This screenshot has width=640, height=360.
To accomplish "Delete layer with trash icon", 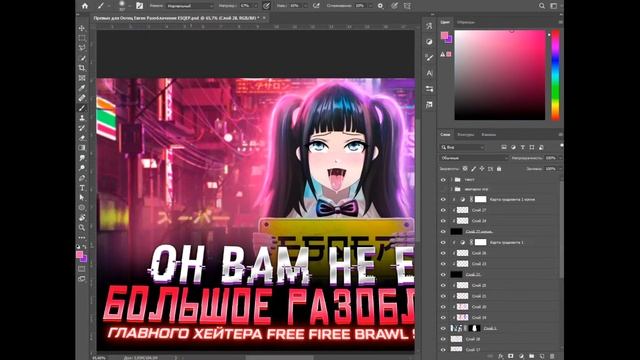I will tap(552, 356).
